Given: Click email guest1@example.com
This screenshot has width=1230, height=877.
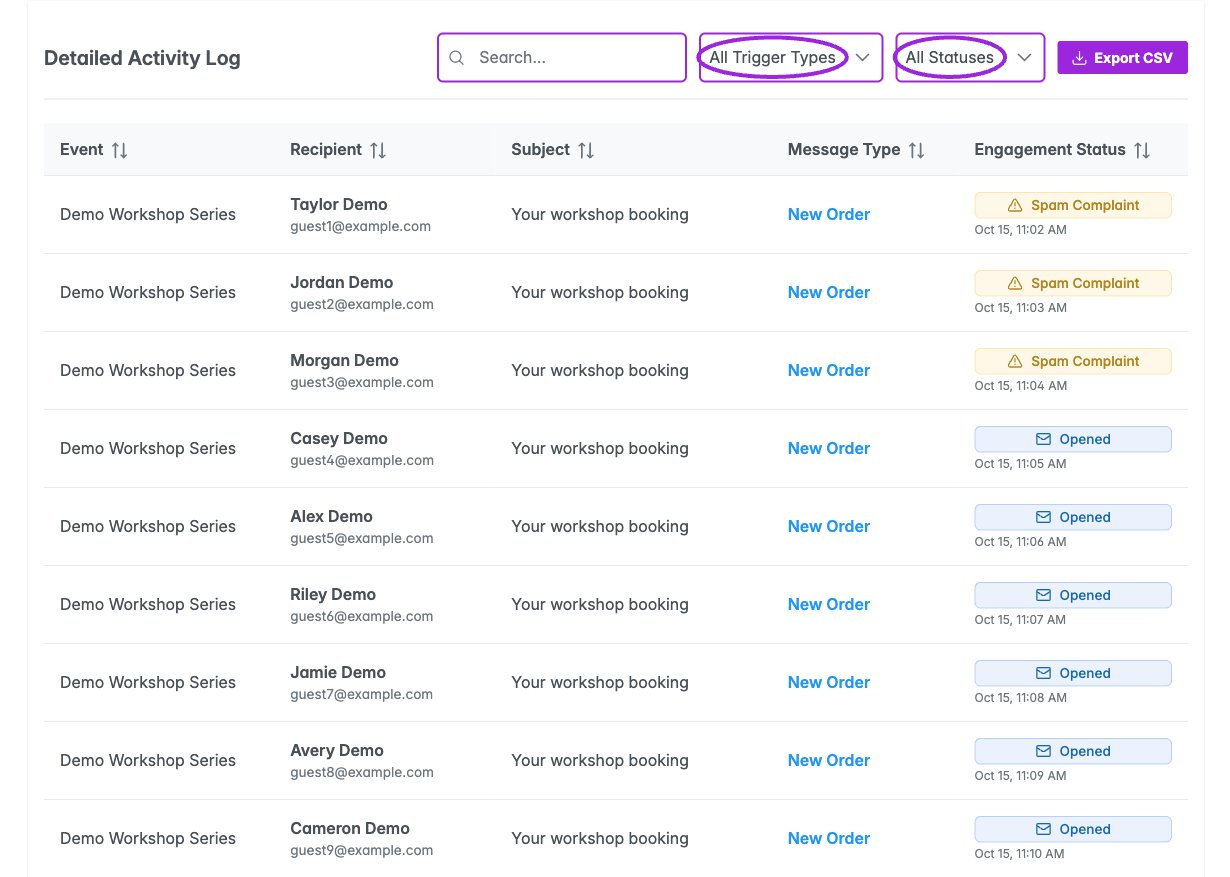Looking at the screenshot, I should tap(361, 227).
